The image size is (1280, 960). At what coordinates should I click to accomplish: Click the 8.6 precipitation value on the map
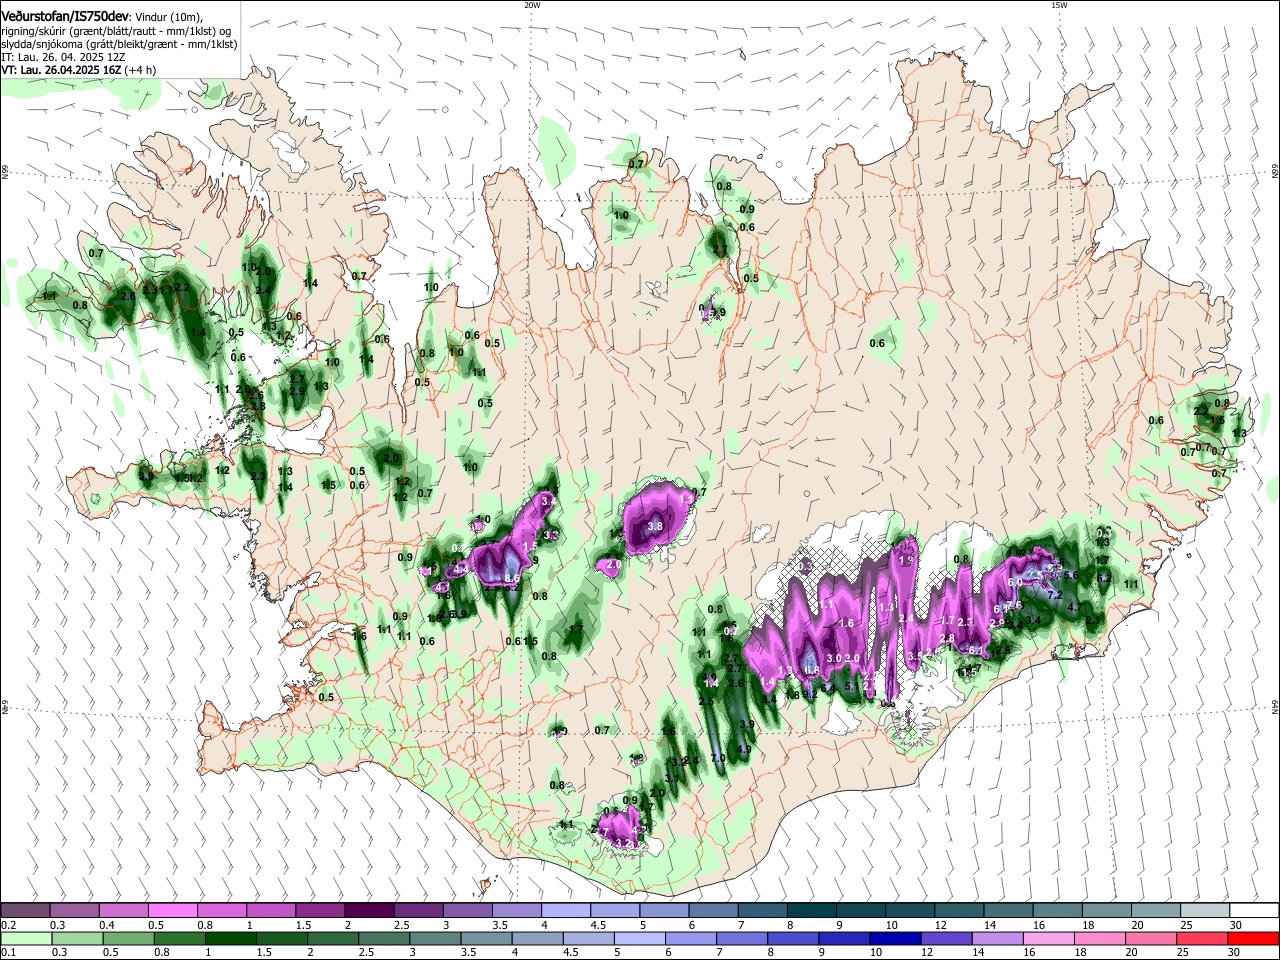click(x=512, y=578)
